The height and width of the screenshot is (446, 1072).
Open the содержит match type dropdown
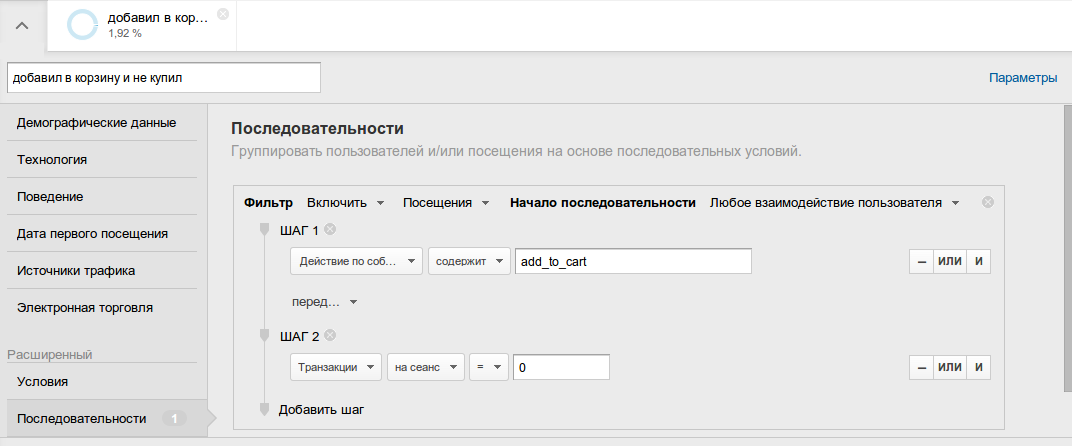(469, 261)
